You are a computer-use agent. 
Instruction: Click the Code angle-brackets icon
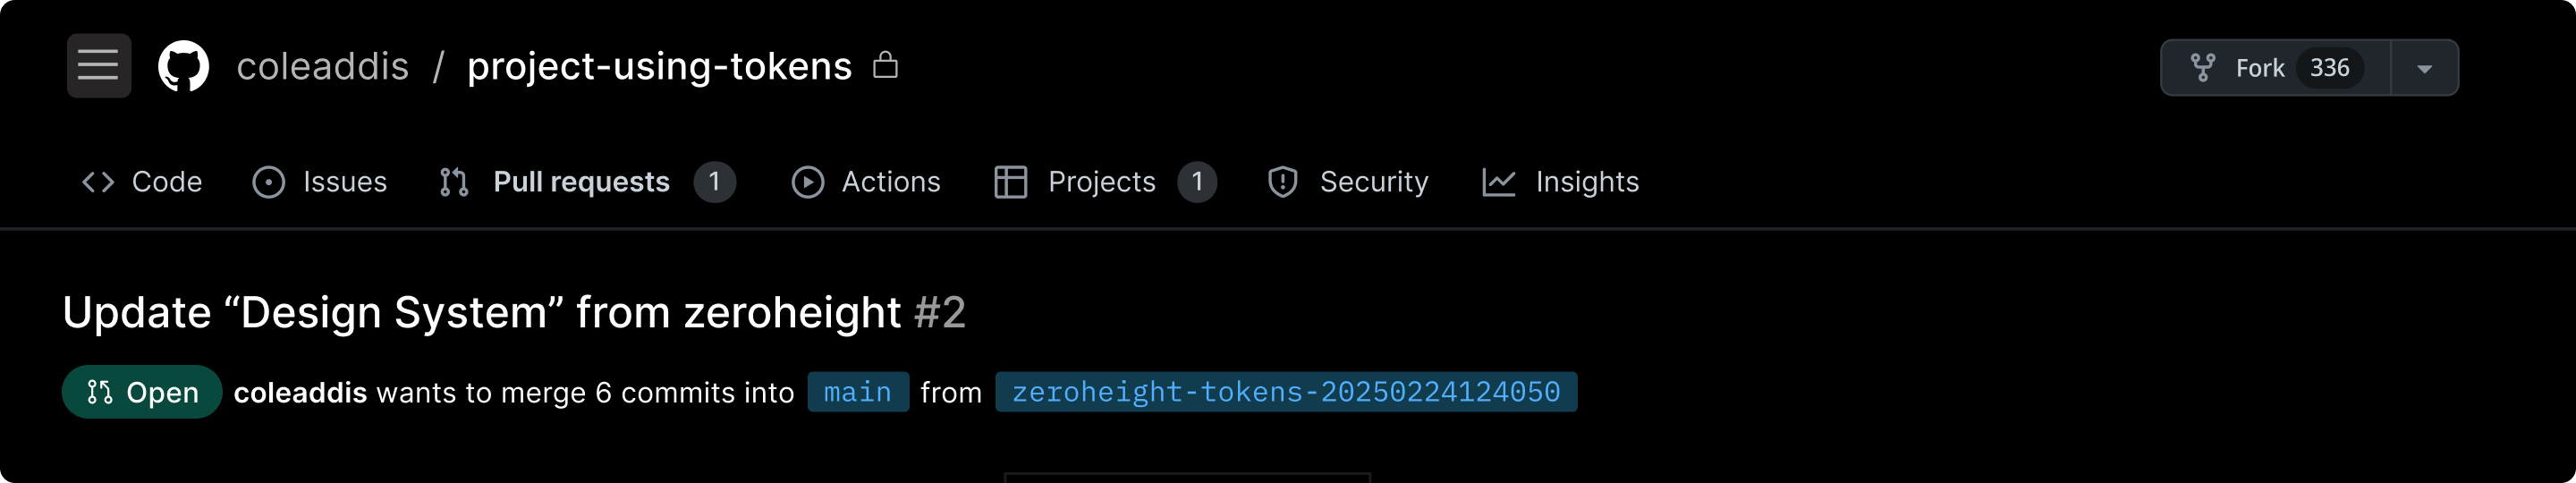(98, 182)
